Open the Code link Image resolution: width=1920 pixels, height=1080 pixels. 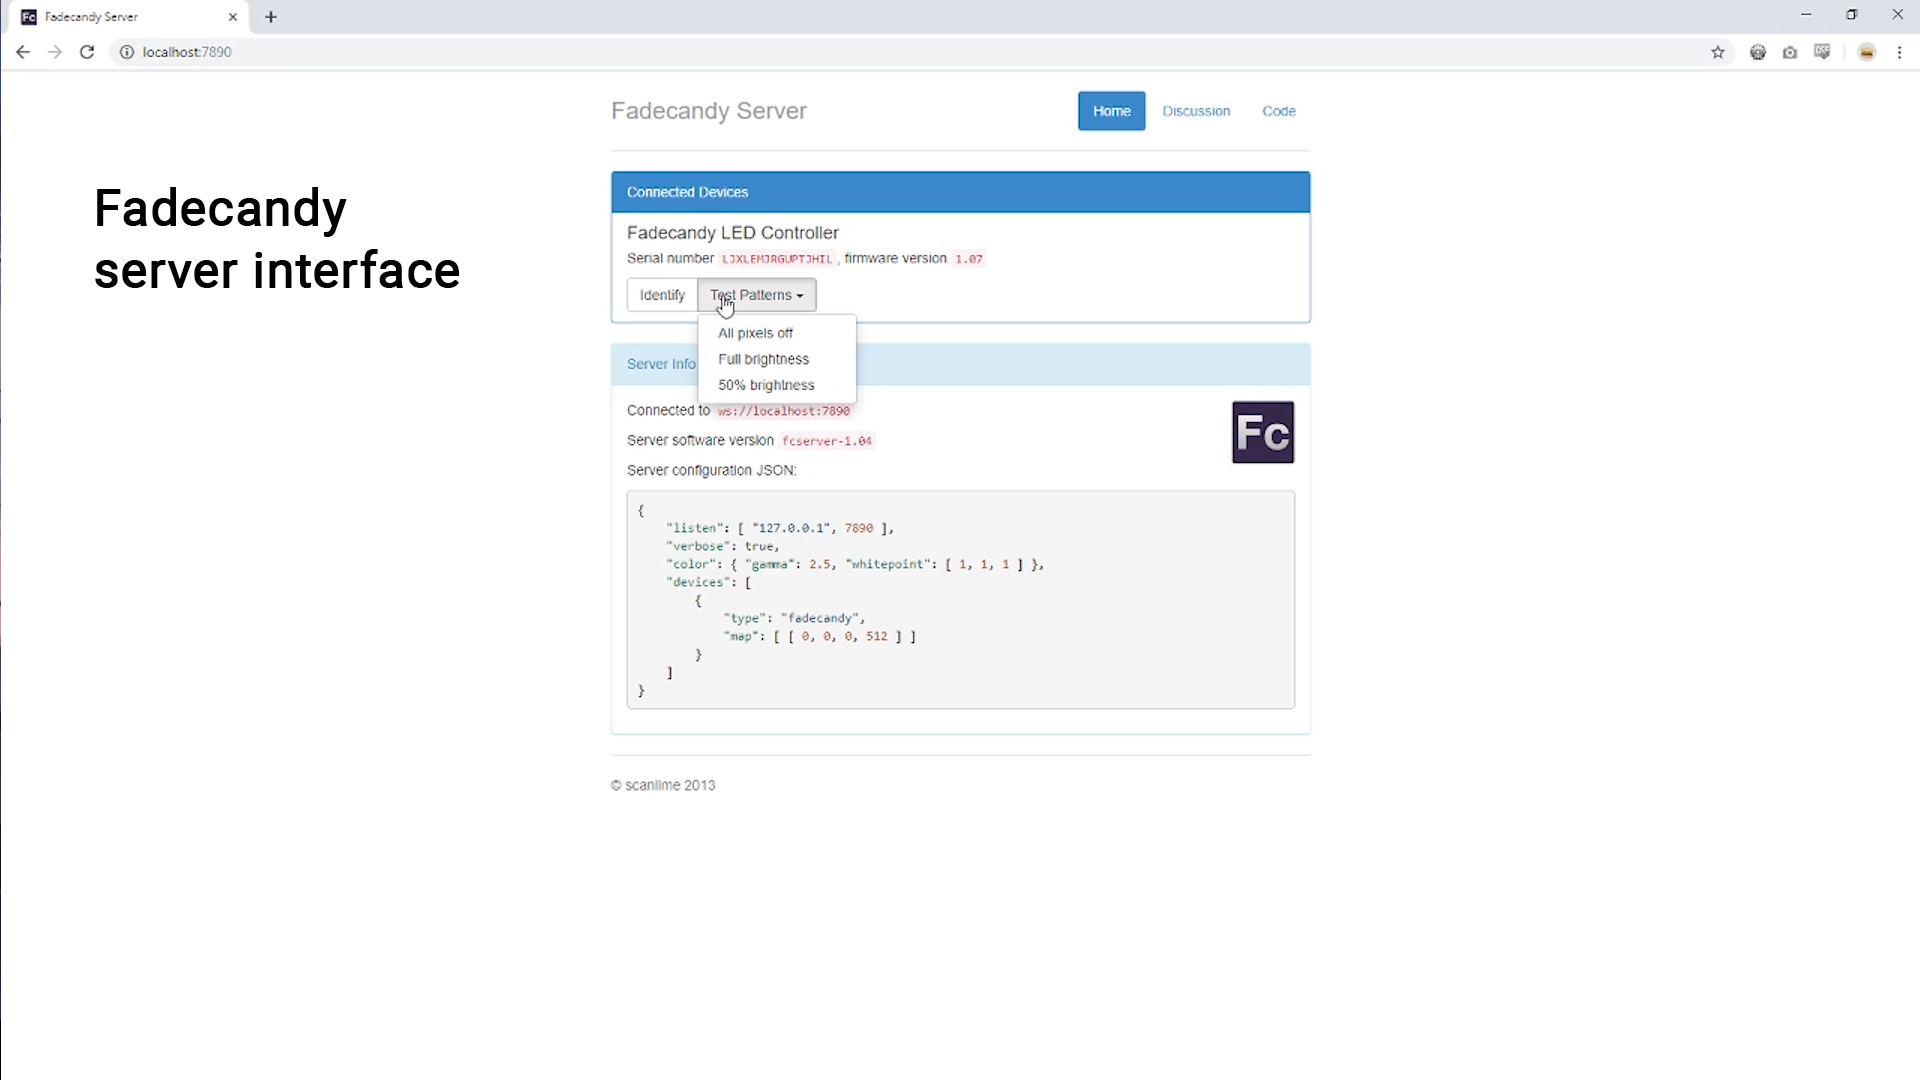tap(1279, 111)
